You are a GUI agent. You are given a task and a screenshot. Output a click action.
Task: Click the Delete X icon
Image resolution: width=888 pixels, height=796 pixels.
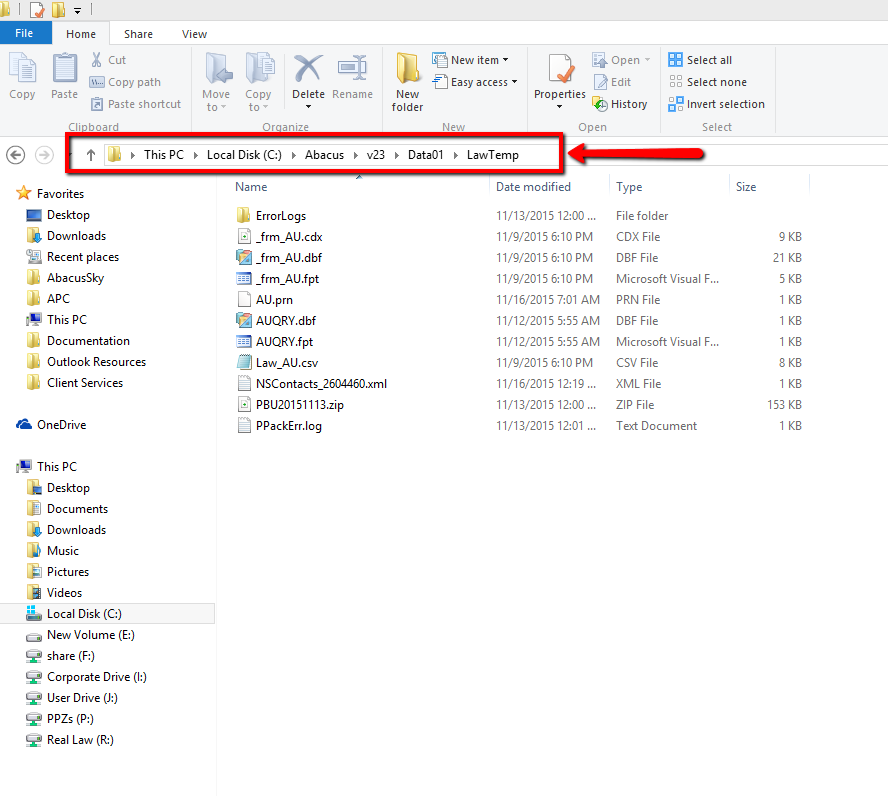pyautogui.click(x=308, y=70)
